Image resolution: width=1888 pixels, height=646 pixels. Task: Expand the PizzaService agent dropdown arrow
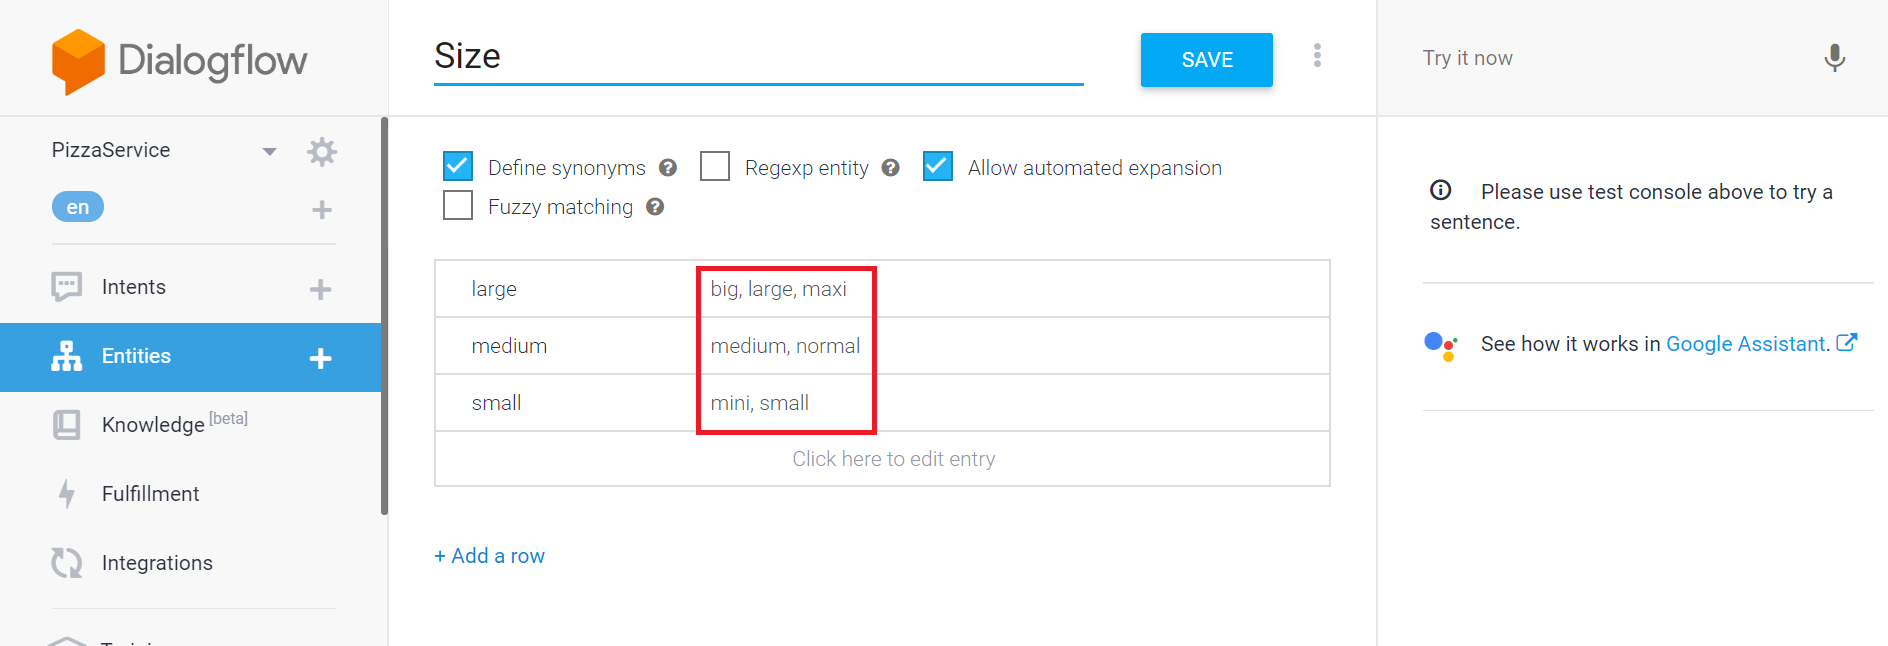click(269, 152)
